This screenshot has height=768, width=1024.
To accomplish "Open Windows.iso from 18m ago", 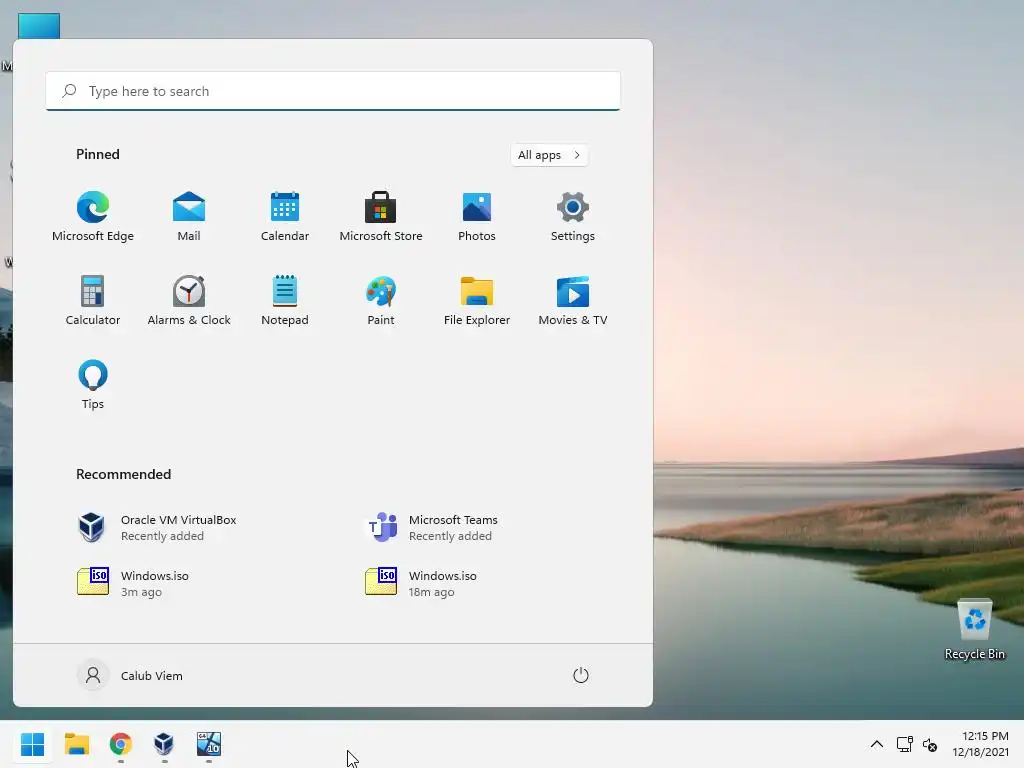I will coord(421,583).
